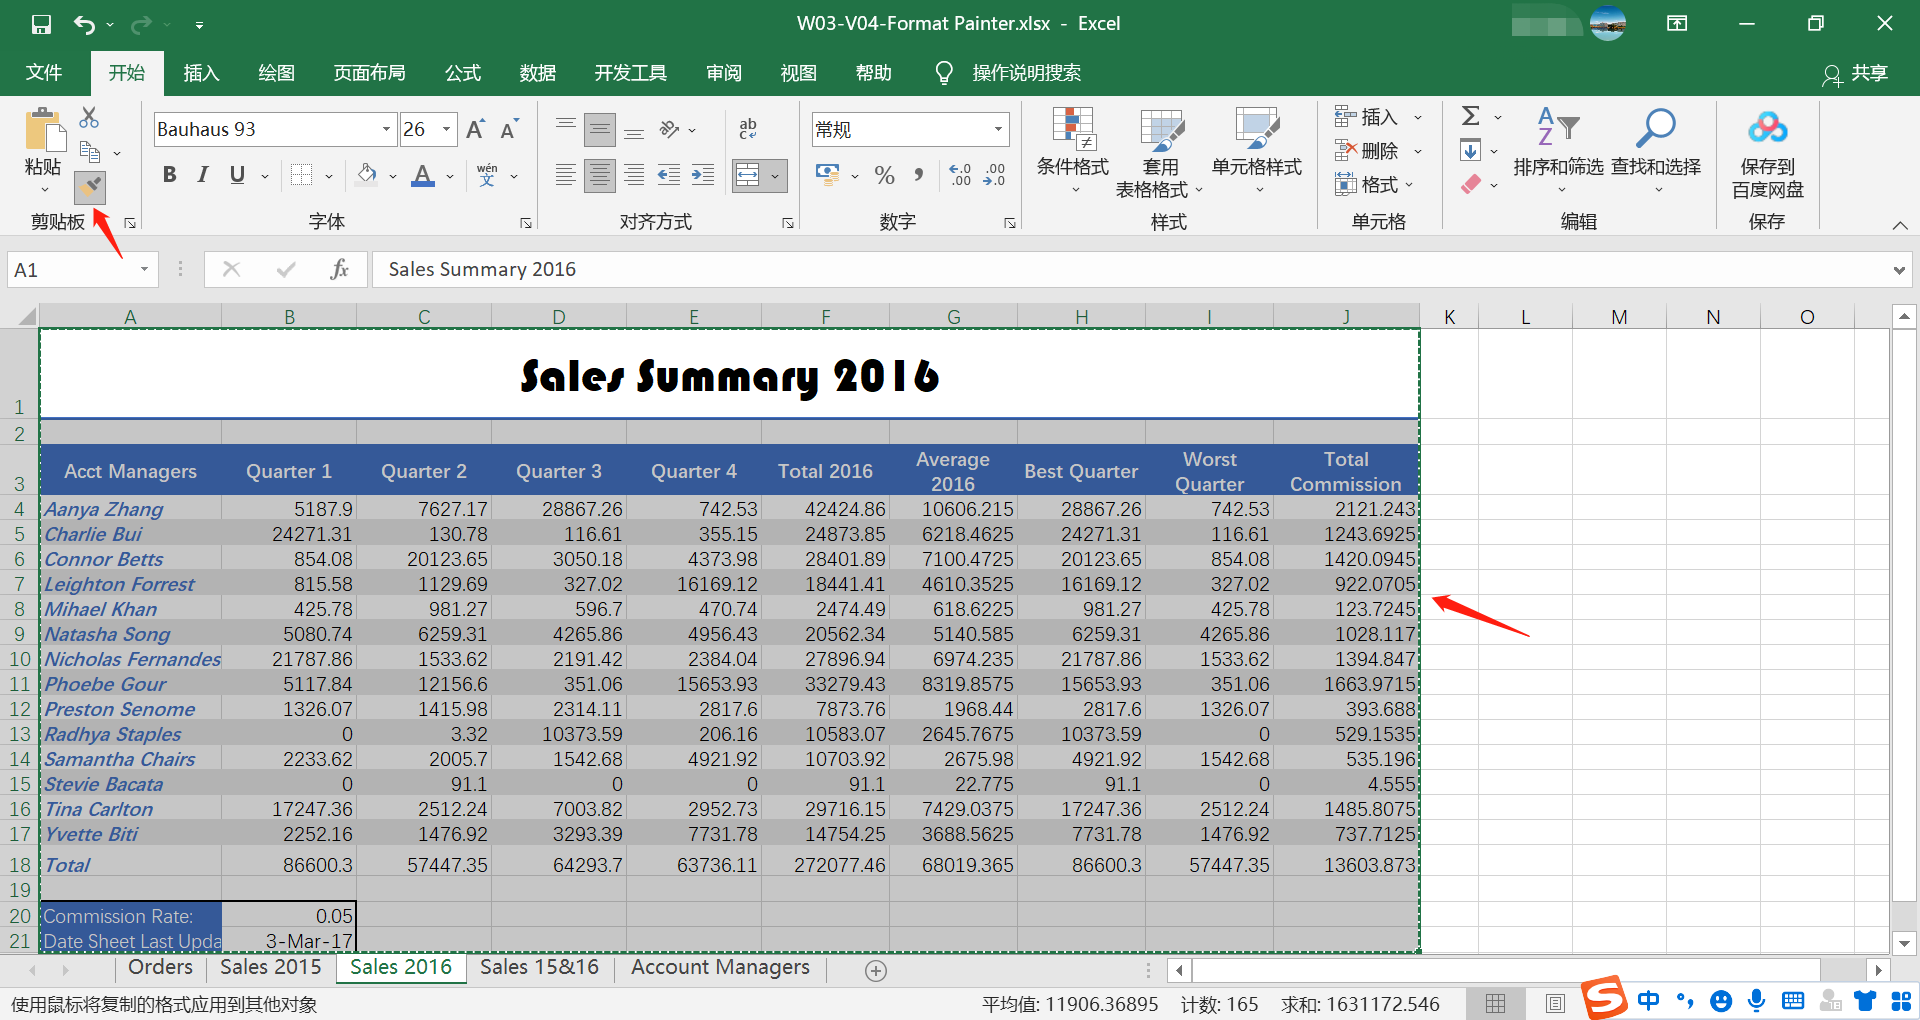Viewport: 1920px width, 1020px height.
Task: Toggle center horizontal alignment
Action: [x=600, y=176]
